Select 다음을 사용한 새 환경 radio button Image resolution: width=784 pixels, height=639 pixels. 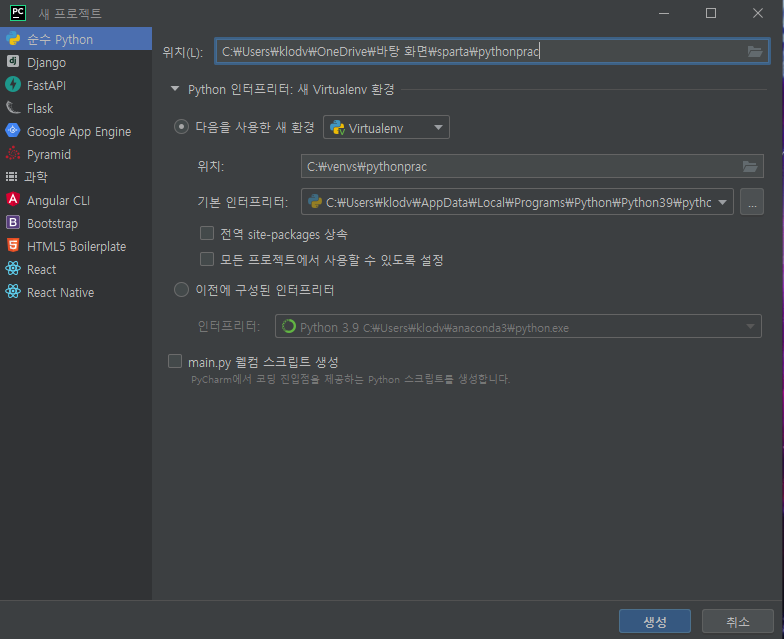click(x=181, y=126)
